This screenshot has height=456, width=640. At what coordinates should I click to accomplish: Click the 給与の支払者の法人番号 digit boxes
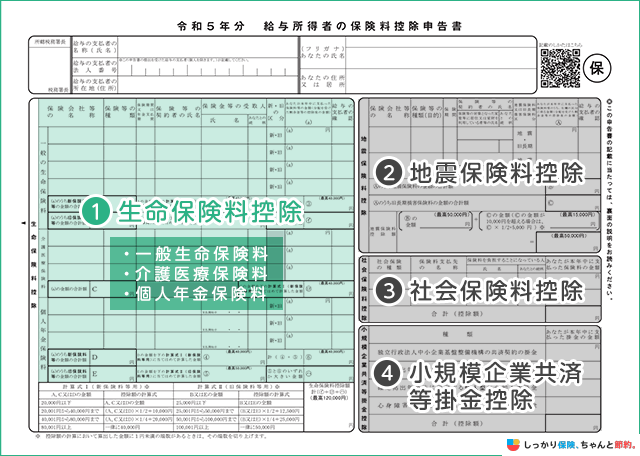click(x=208, y=67)
